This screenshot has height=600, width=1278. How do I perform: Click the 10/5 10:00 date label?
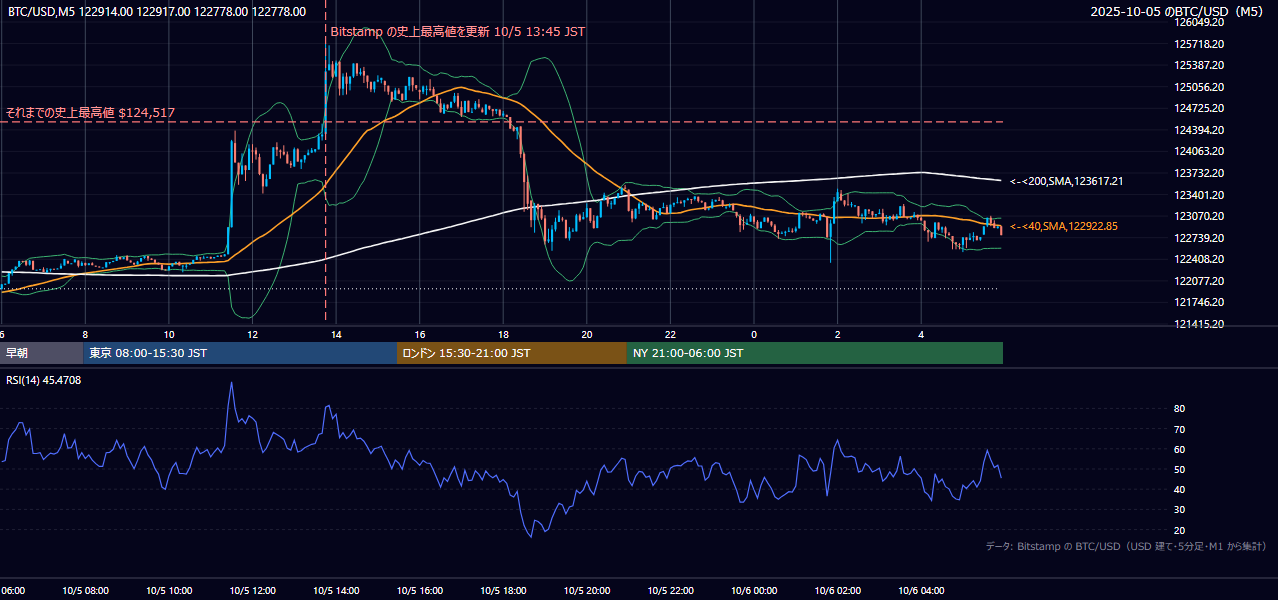[169, 591]
